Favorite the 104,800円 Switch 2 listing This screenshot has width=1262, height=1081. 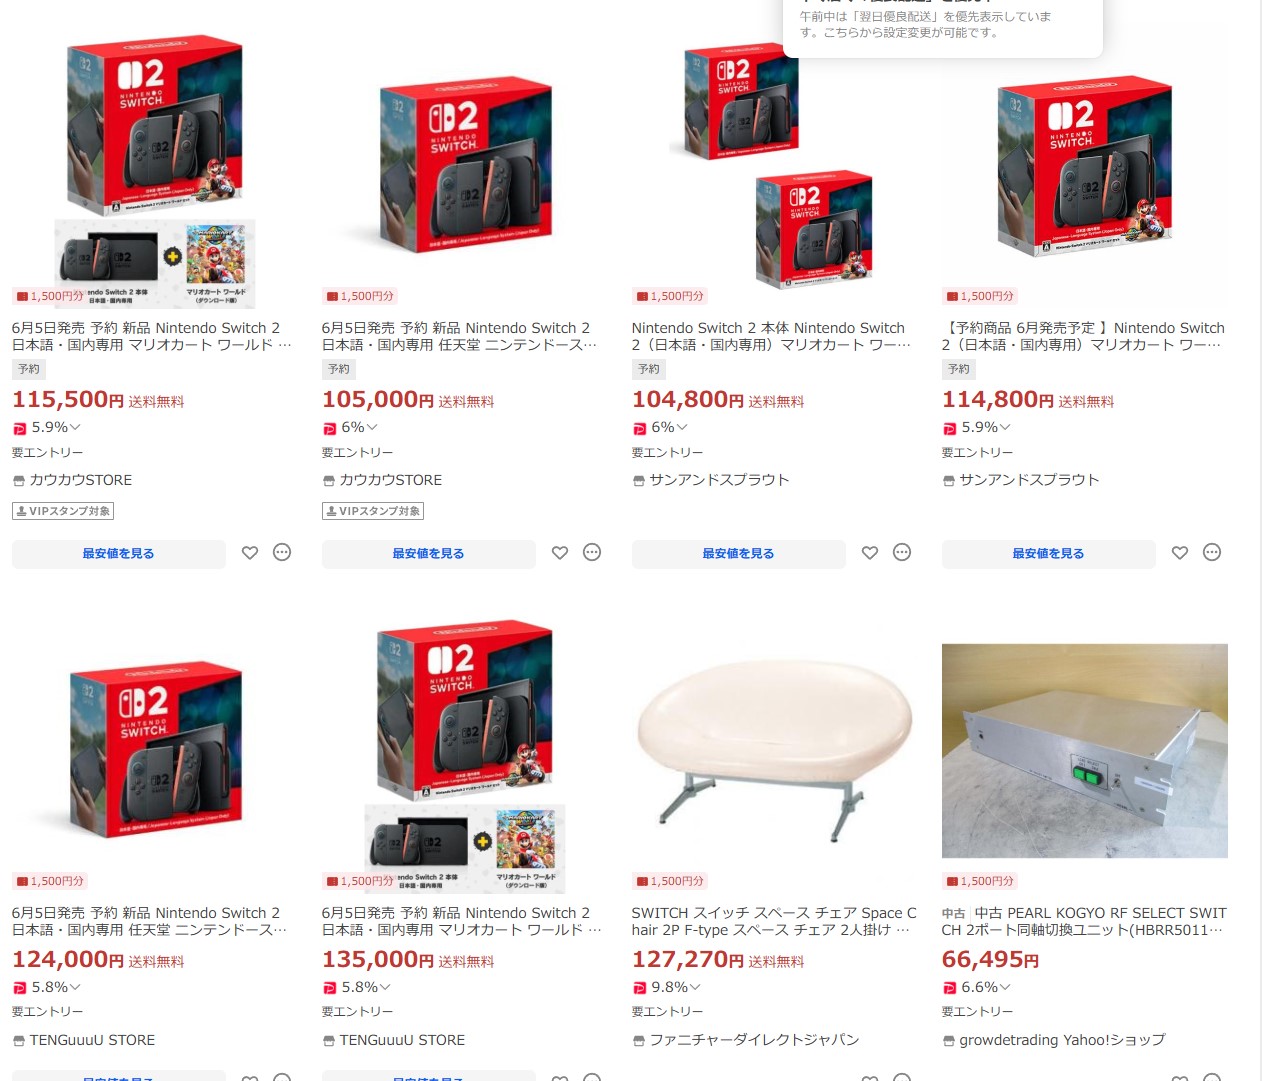(870, 553)
